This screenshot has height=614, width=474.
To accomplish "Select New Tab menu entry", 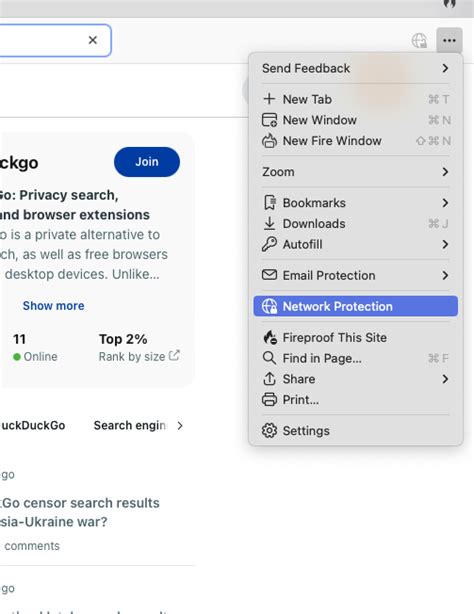I will [355, 99].
